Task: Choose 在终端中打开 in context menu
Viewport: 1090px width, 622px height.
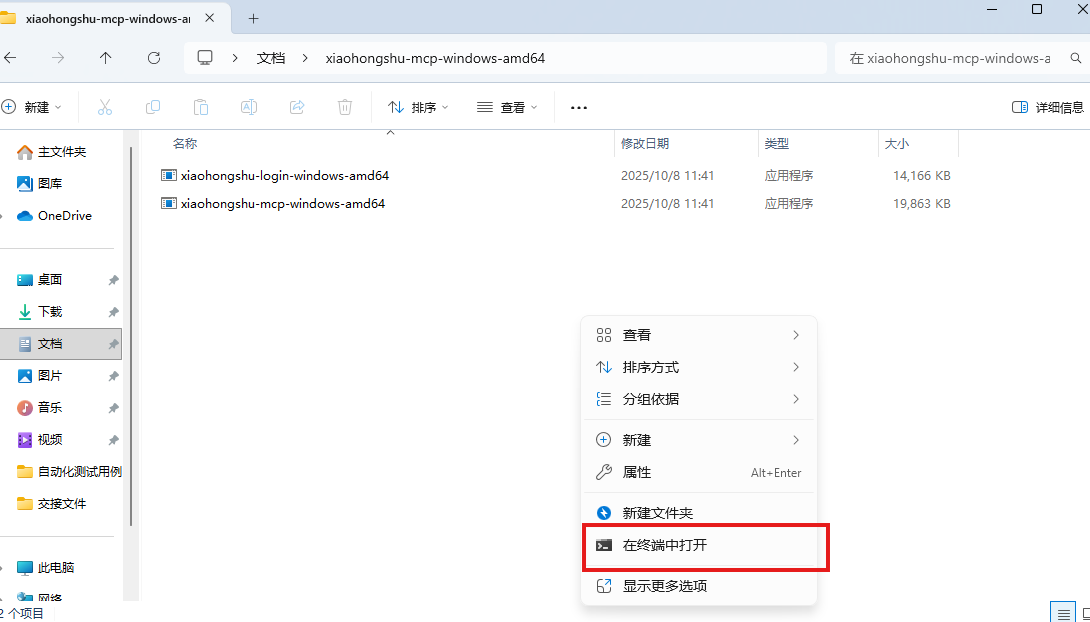Action: (x=699, y=545)
